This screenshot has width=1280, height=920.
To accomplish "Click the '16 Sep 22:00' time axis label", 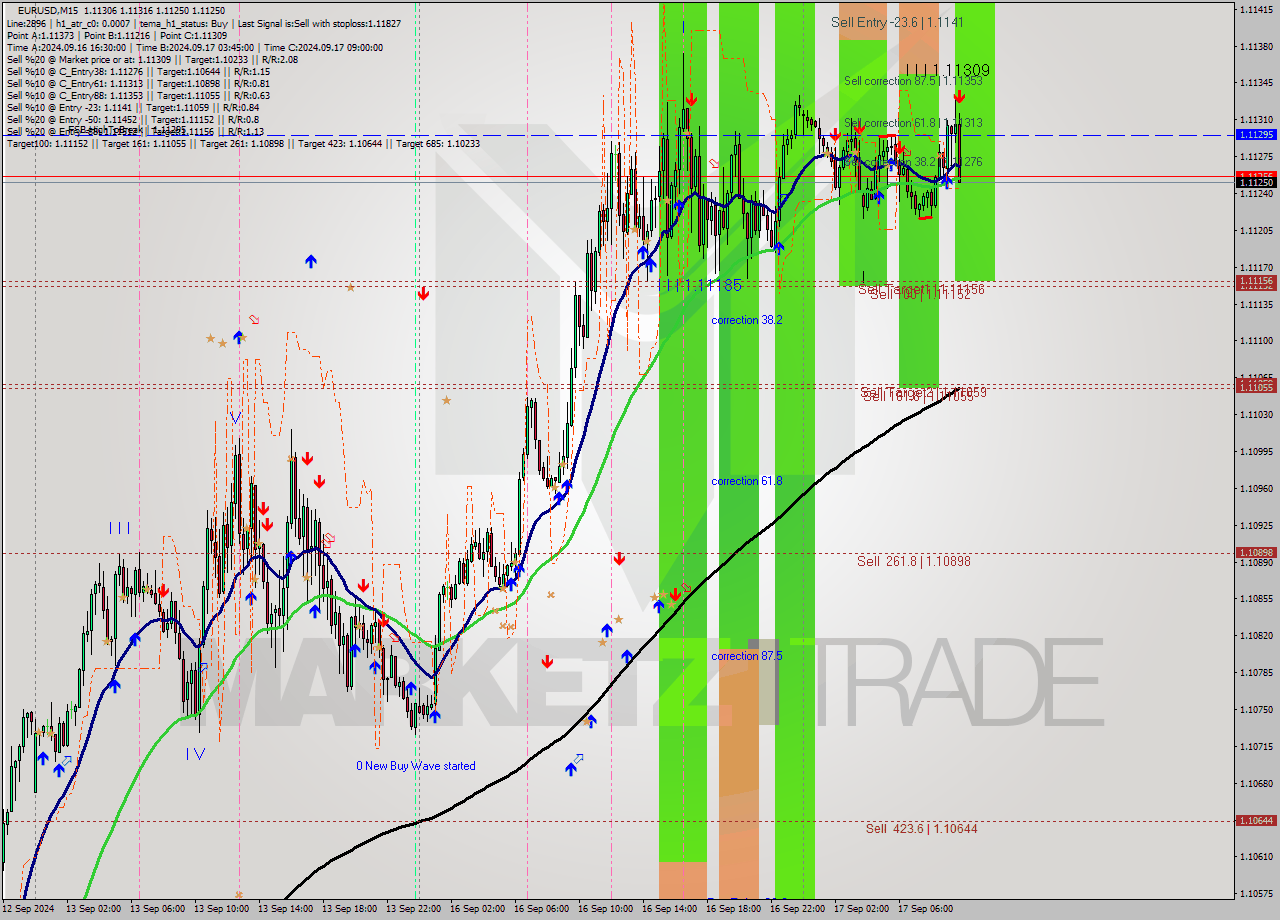I will tap(797, 909).
